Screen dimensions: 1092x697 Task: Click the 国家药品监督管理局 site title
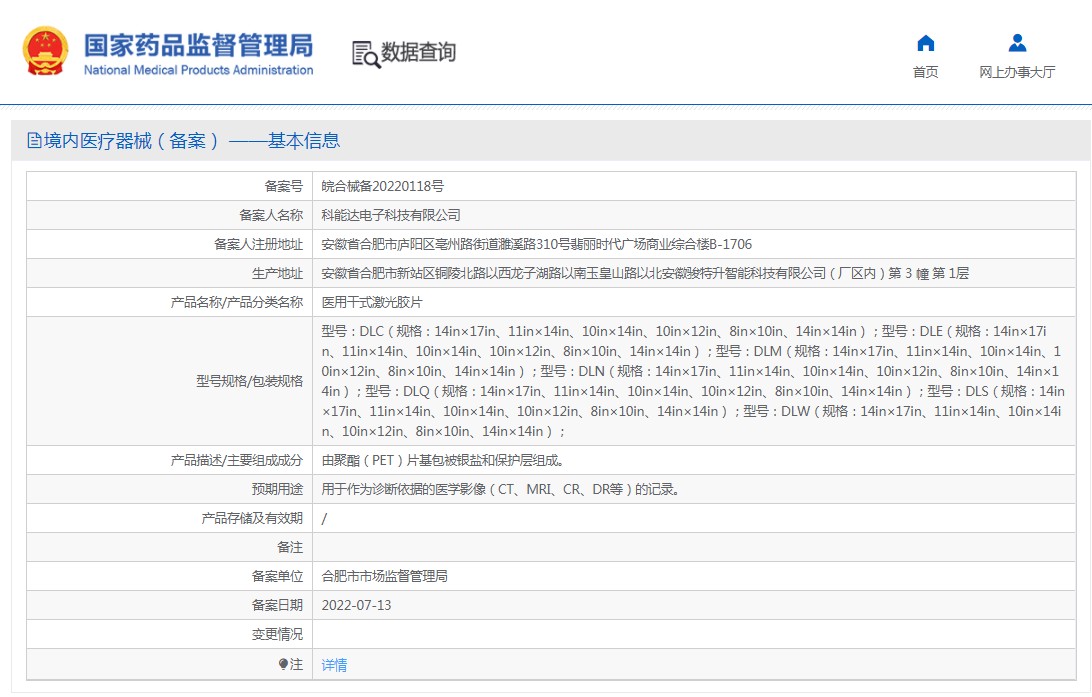[198, 44]
